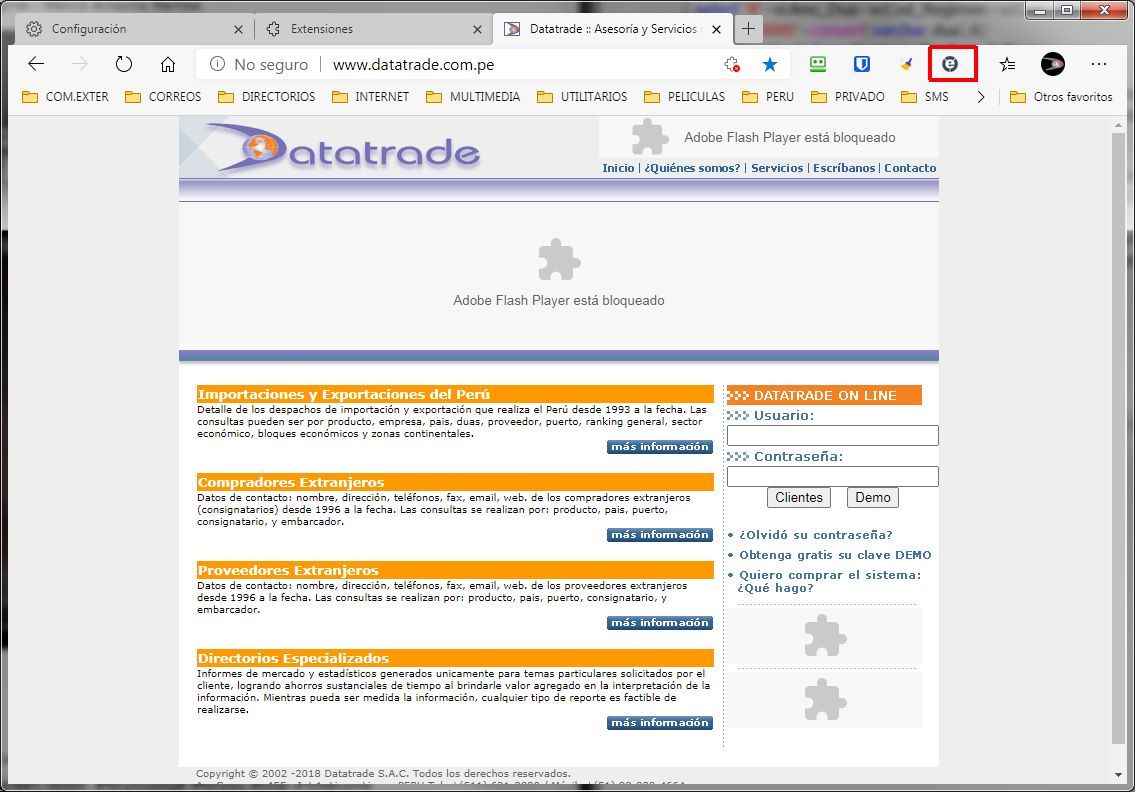Click más información under Compradores Extranjeros
The height and width of the screenshot is (792, 1135).
(659, 535)
